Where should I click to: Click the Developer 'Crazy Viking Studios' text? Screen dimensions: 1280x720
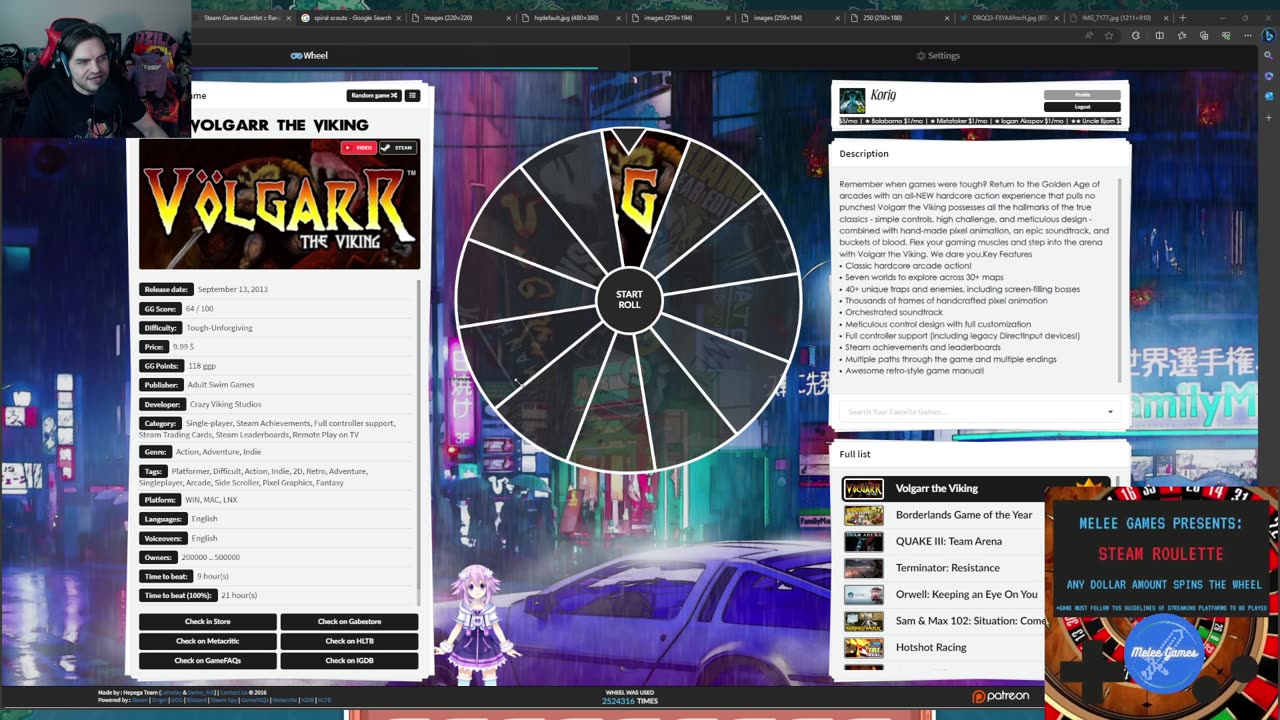[226, 404]
